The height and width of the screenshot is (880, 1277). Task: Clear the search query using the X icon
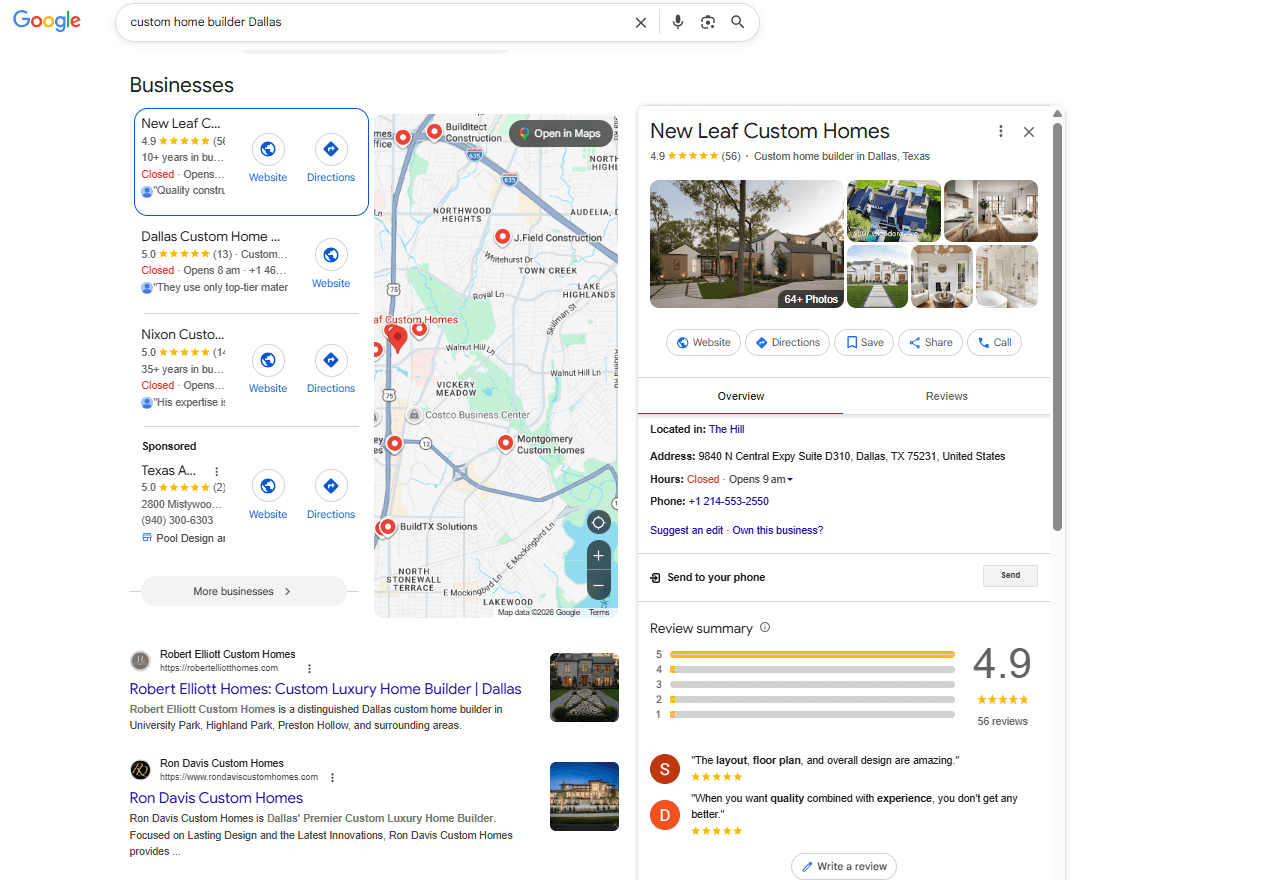pos(641,21)
